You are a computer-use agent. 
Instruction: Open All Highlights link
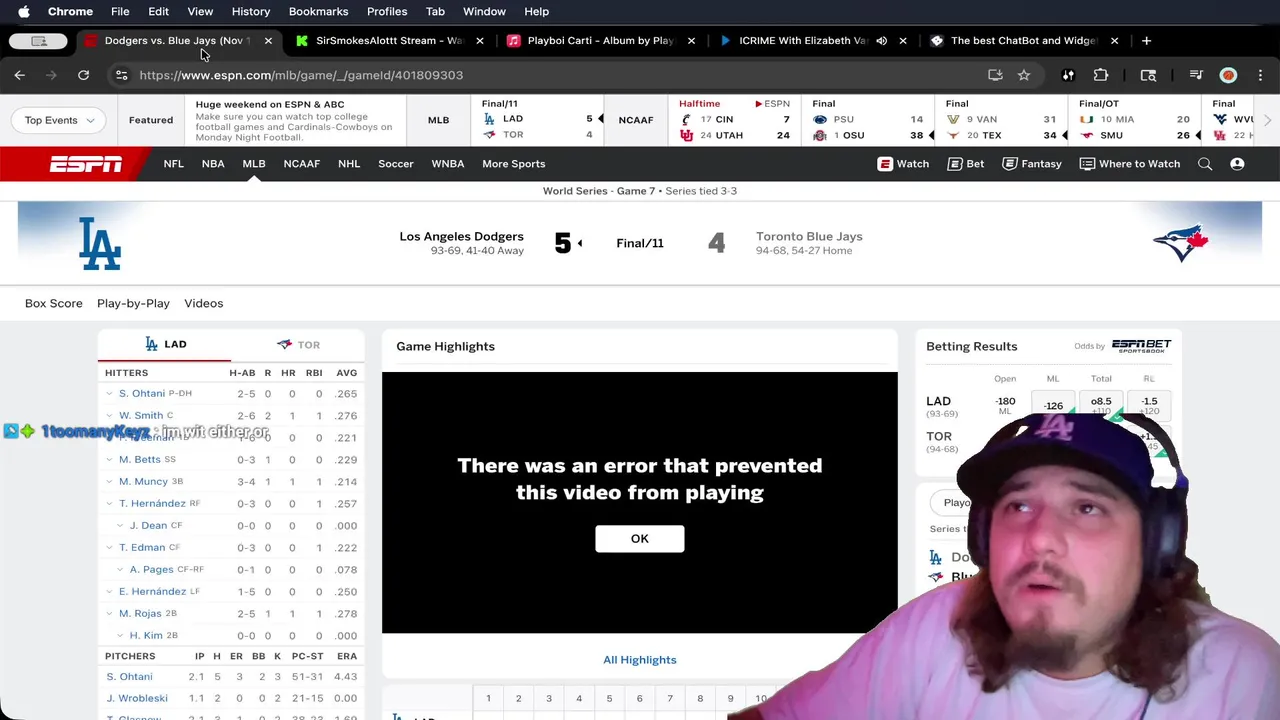pyautogui.click(x=640, y=660)
